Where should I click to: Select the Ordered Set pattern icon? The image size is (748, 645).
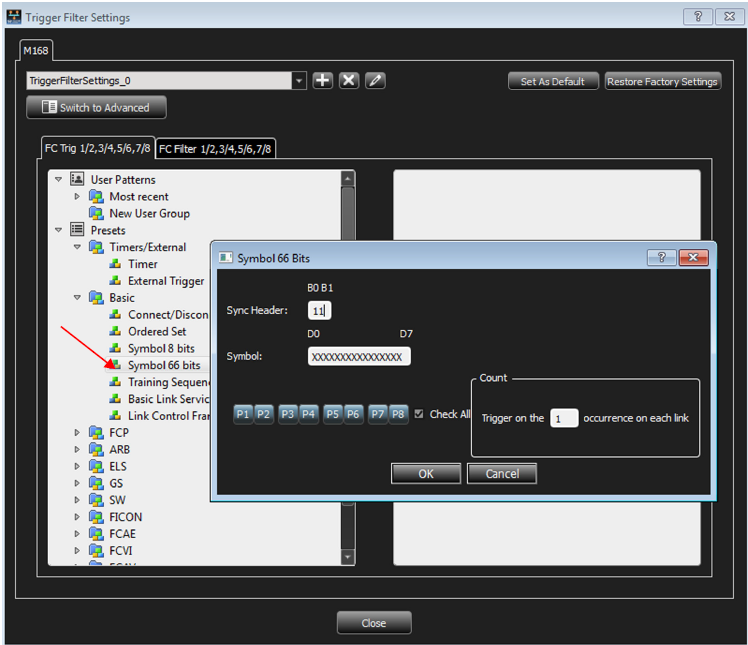click(x=115, y=331)
